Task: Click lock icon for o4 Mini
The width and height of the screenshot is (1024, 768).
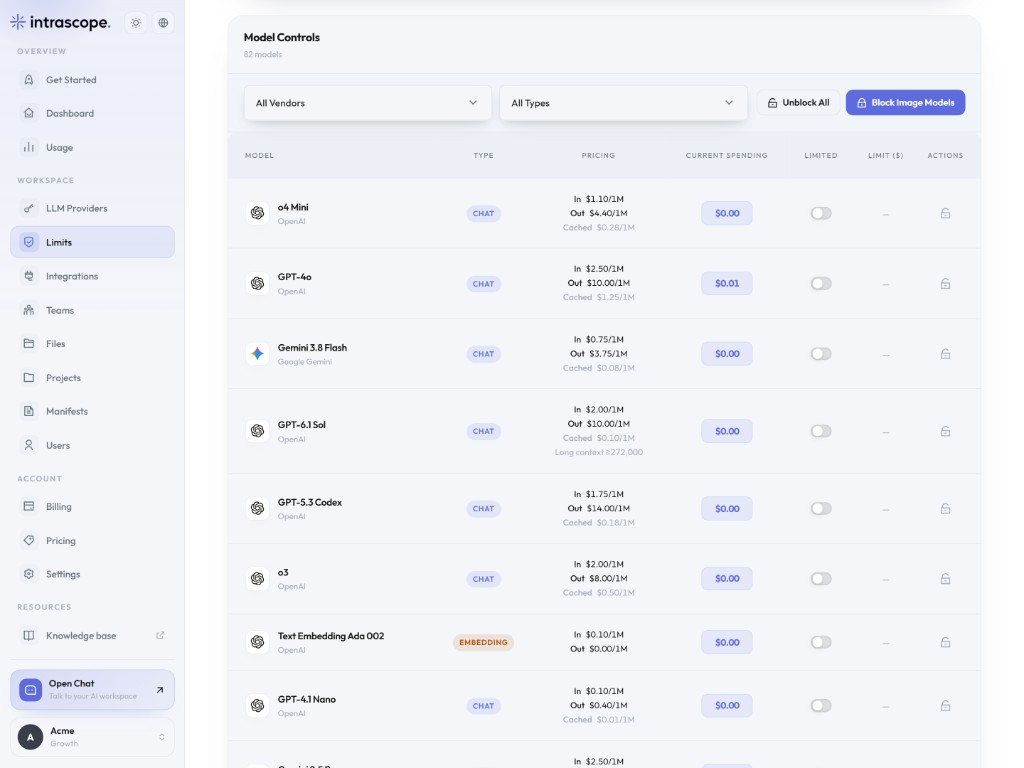Action: 945,214
